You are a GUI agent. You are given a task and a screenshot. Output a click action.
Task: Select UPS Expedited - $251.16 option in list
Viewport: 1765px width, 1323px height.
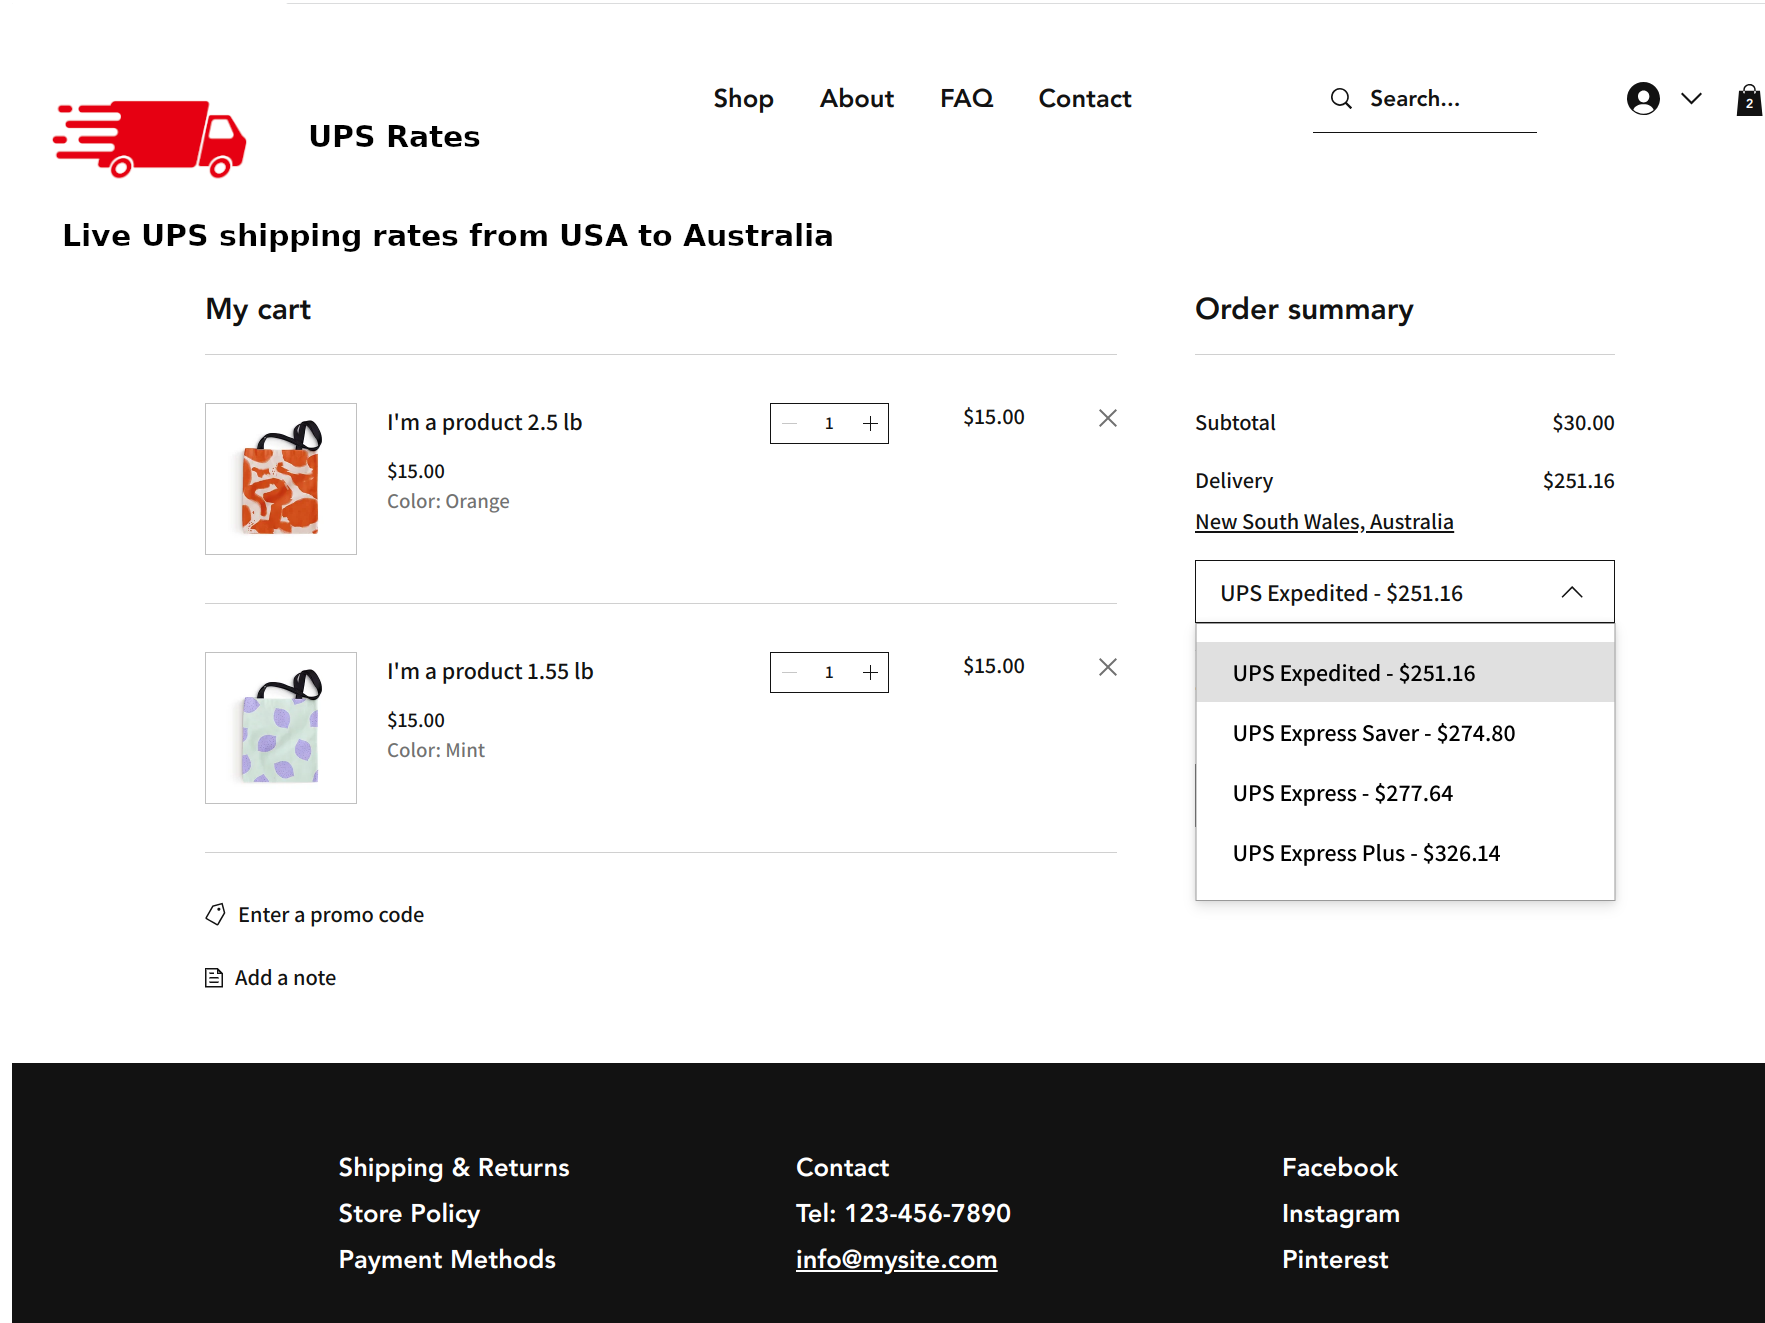coord(1405,672)
